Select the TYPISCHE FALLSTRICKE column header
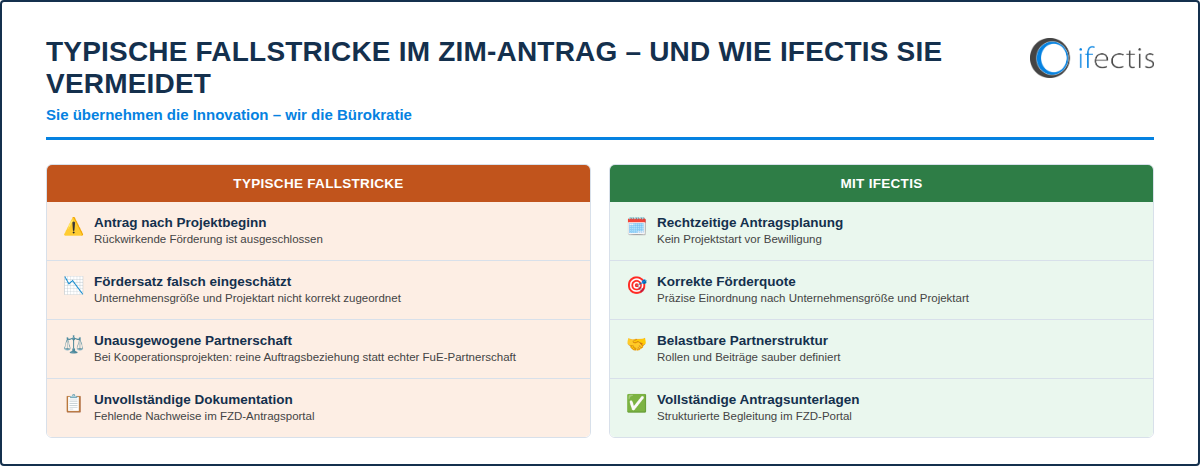The width and height of the screenshot is (1200, 466). coord(318,184)
